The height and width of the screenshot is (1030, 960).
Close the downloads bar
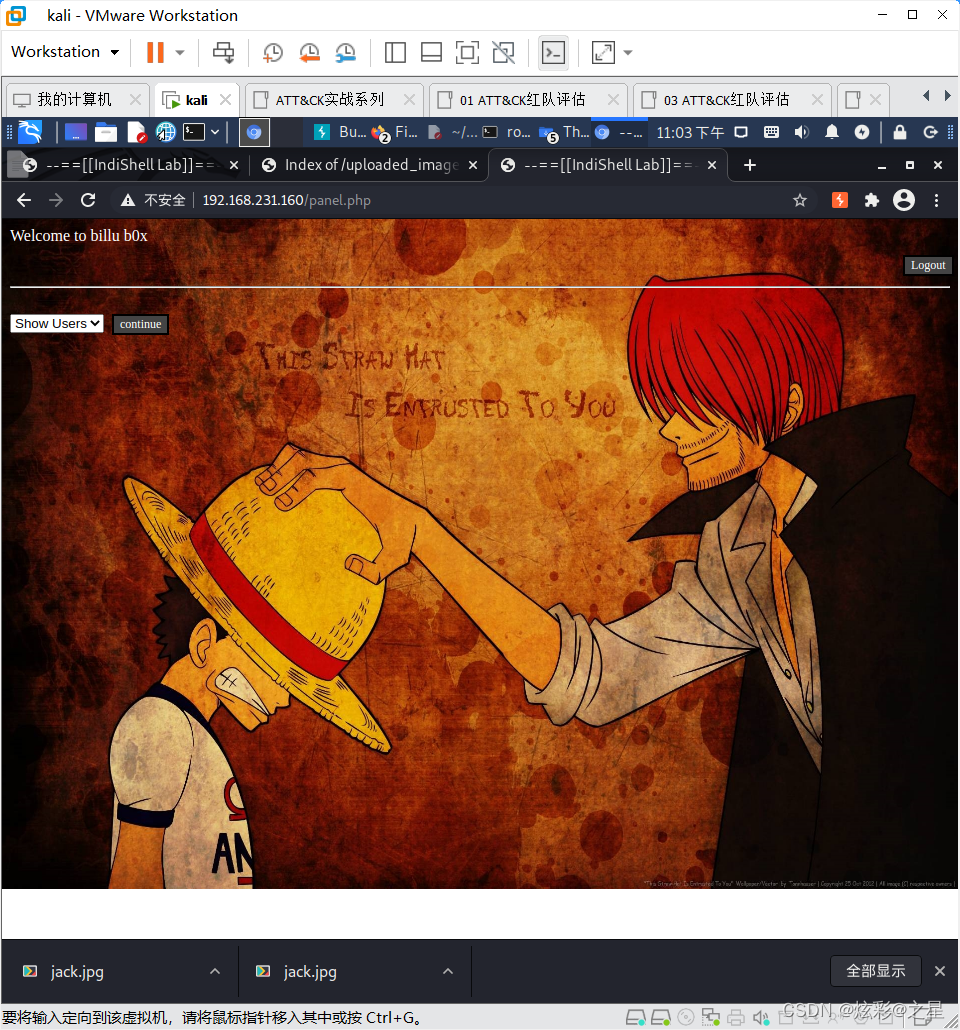click(x=940, y=971)
